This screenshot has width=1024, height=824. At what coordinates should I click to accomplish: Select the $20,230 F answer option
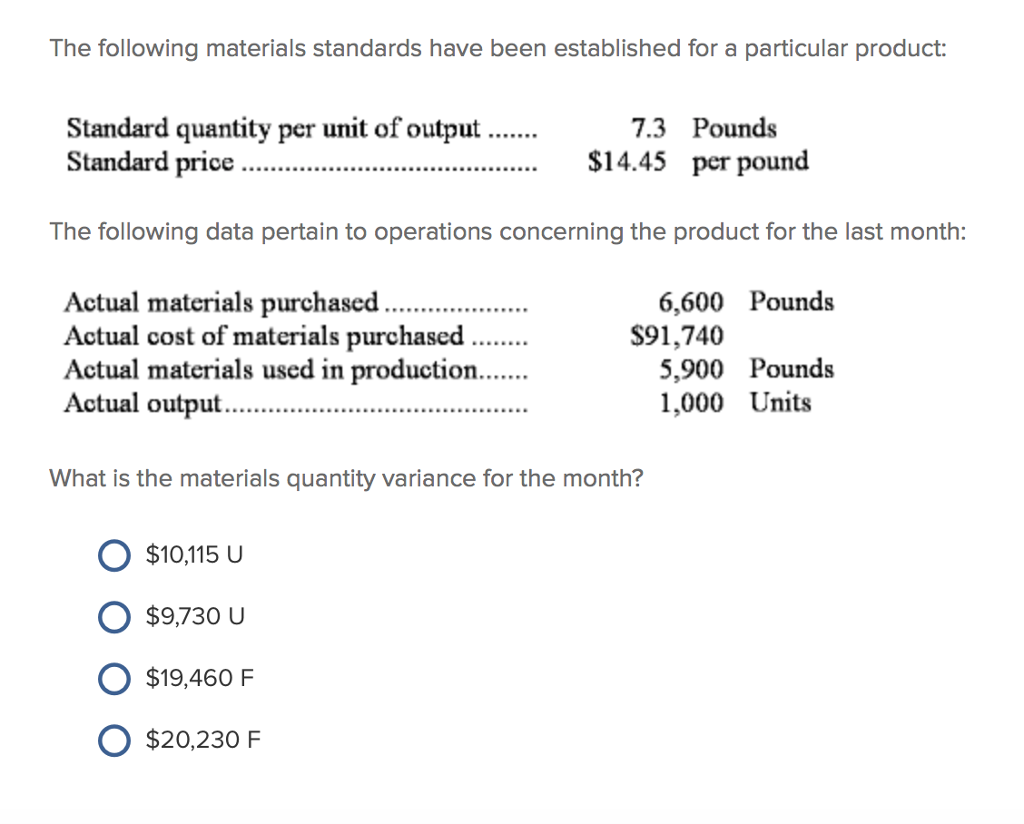(114, 741)
